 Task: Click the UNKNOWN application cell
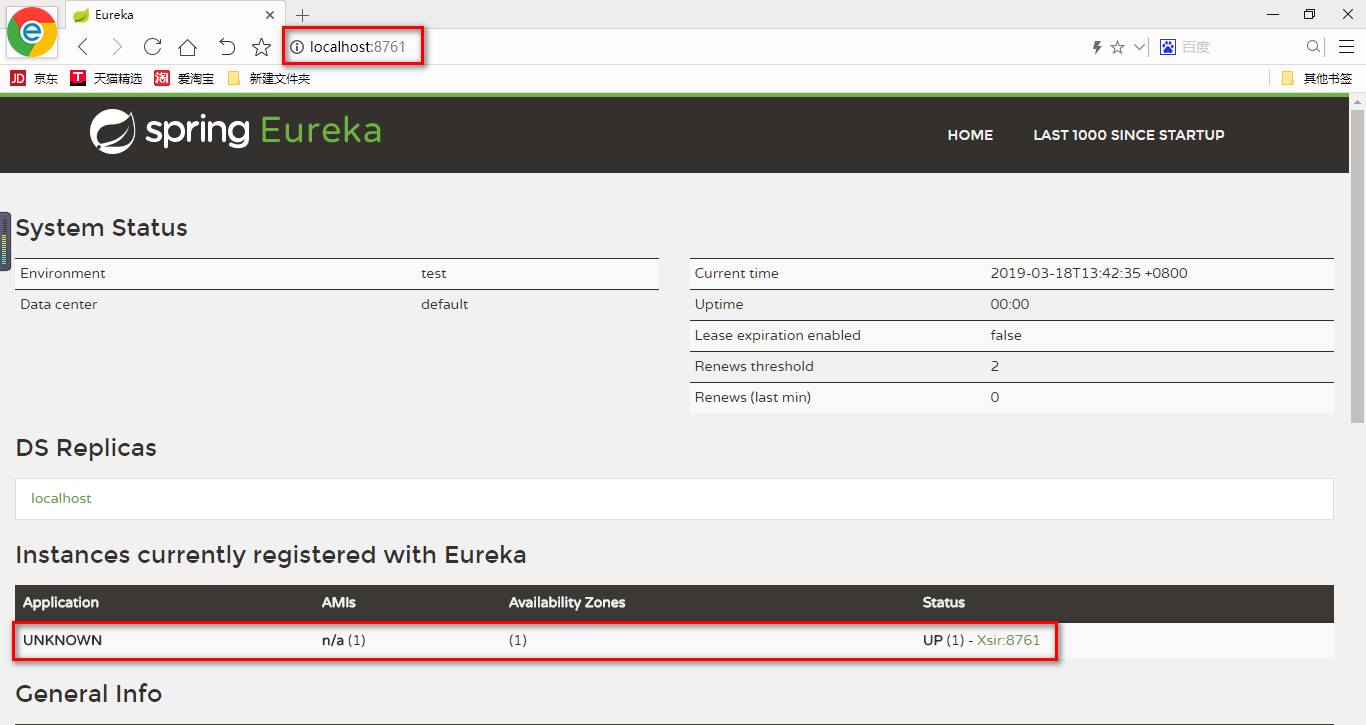click(x=62, y=640)
